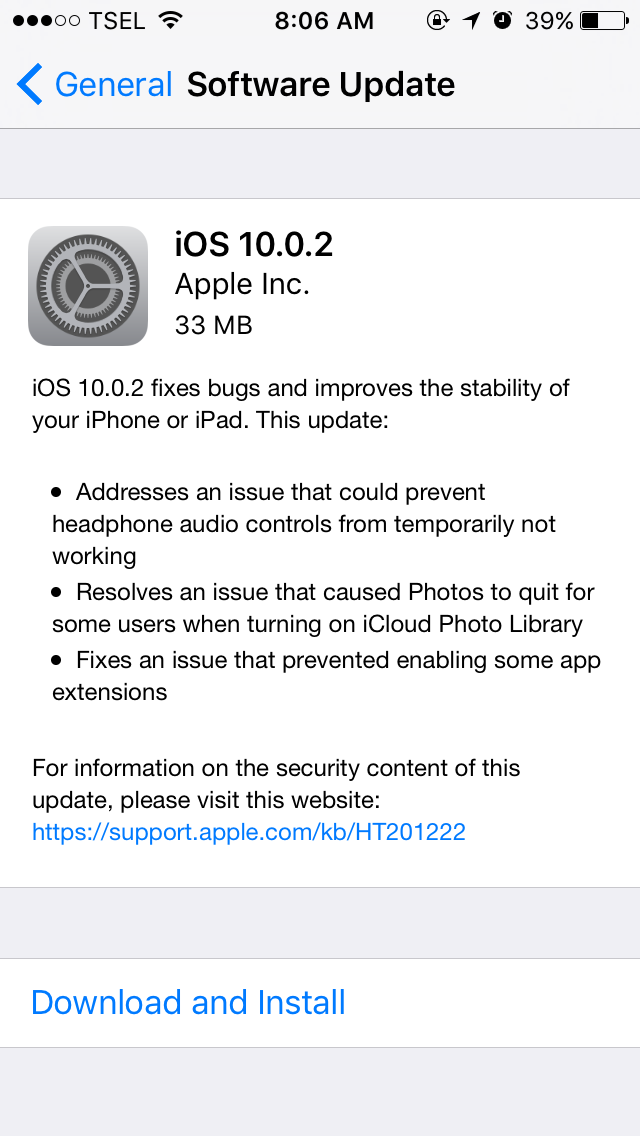Tap the iOS 10.0.2 heading
640x1136 pixels.
click(x=254, y=245)
